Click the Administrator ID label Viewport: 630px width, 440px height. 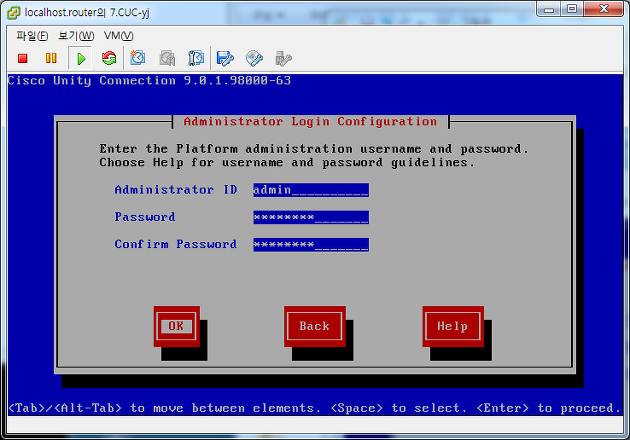pos(176,190)
